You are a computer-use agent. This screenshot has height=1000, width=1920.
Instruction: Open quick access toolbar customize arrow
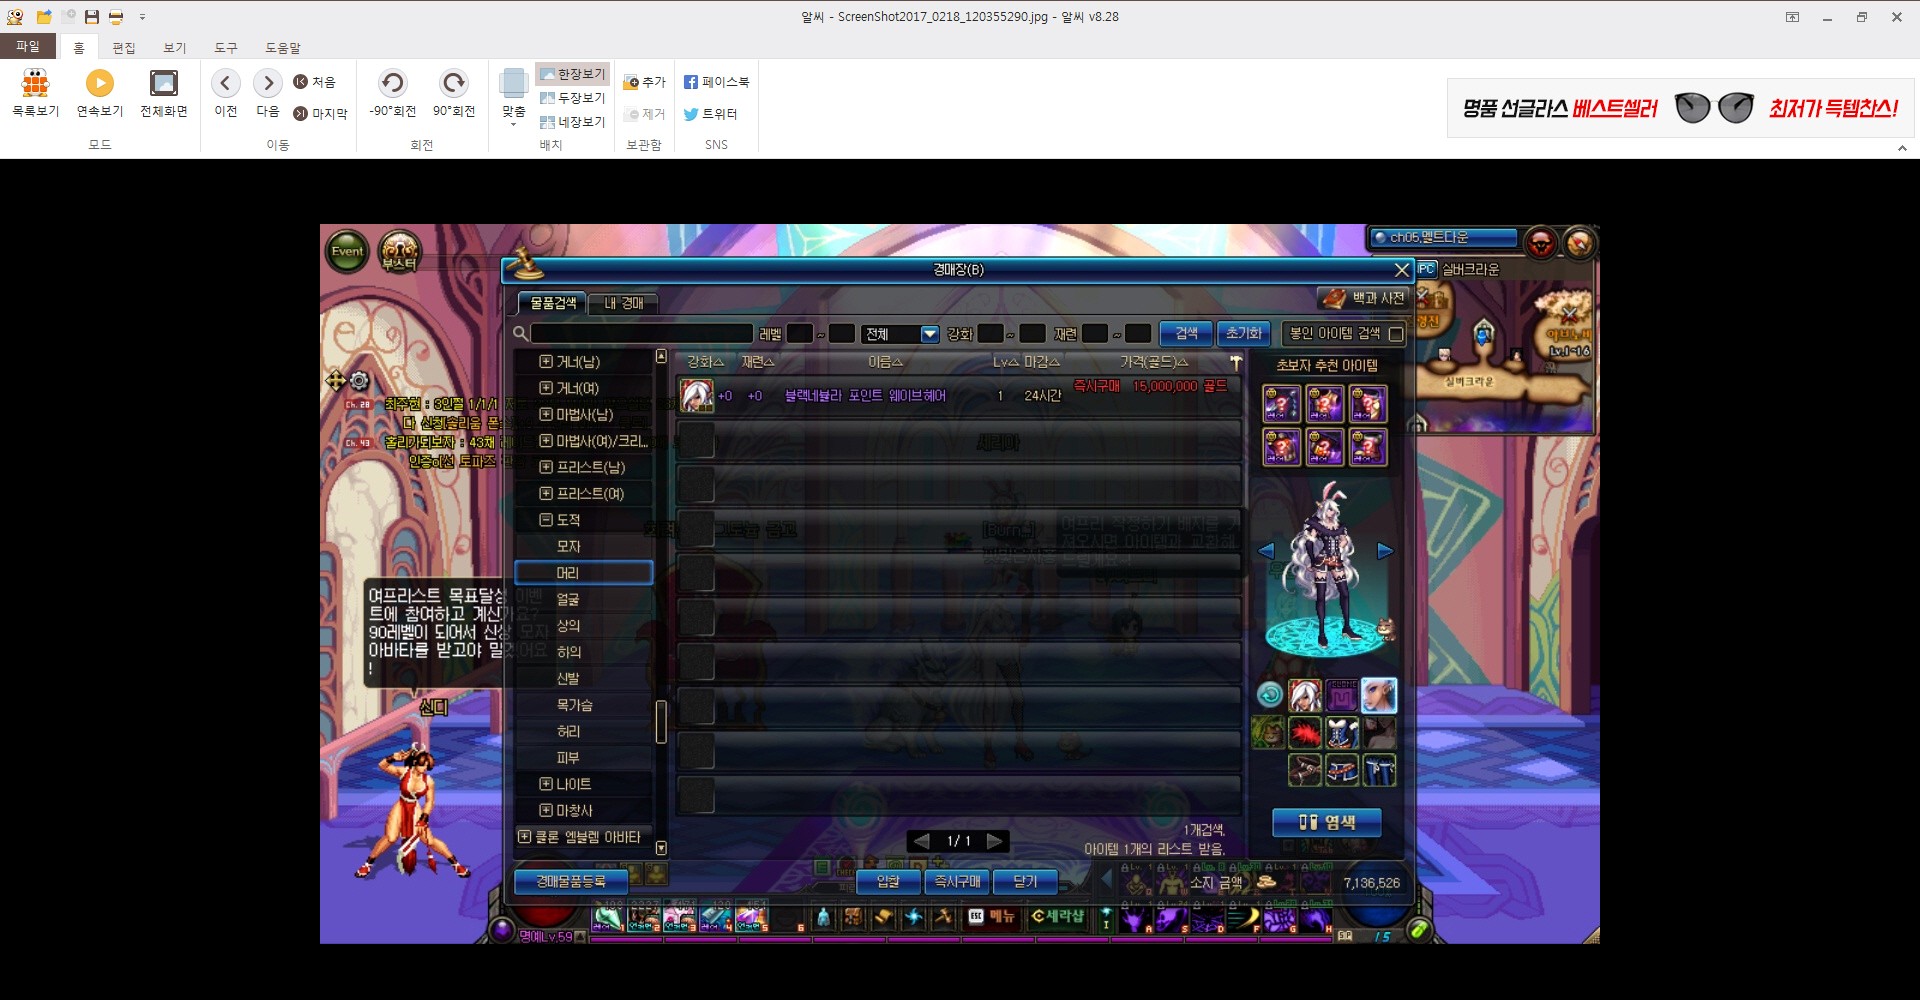point(142,17)
